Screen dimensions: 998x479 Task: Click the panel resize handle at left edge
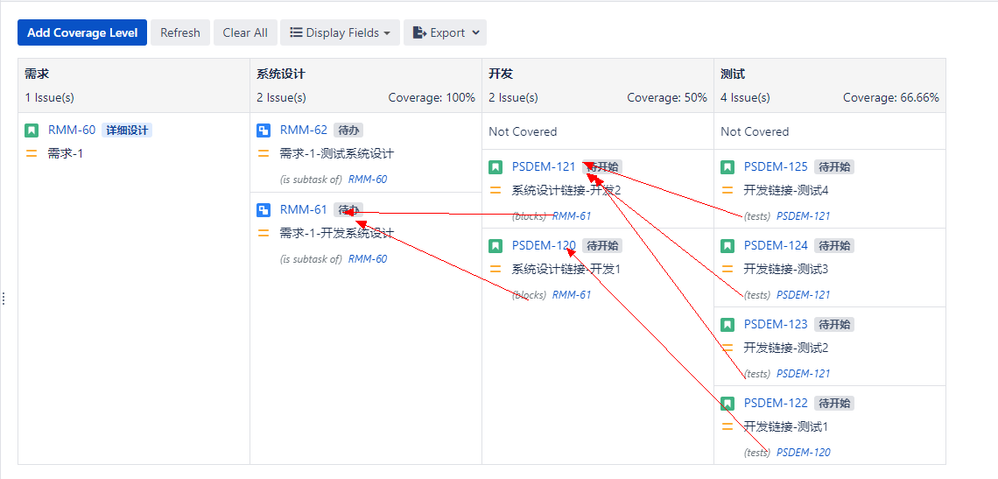[4, 298]
